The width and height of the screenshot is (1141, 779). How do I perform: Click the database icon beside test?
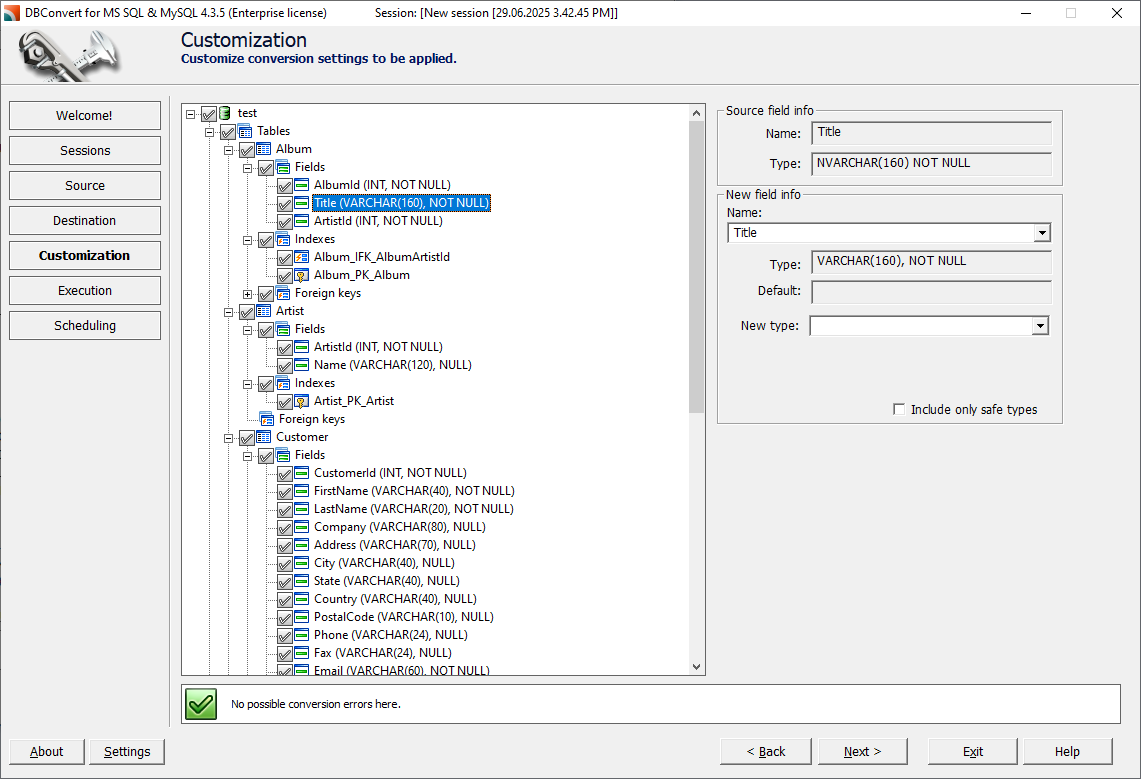(x=225, y=112)
